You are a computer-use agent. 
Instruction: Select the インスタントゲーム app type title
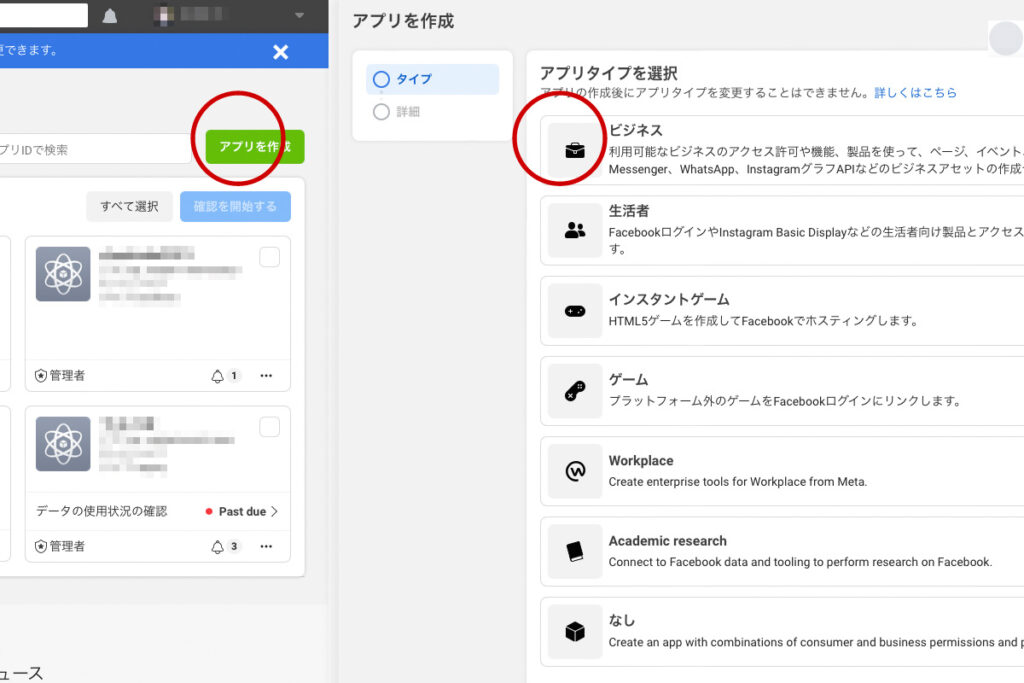[x=669, y=299]
